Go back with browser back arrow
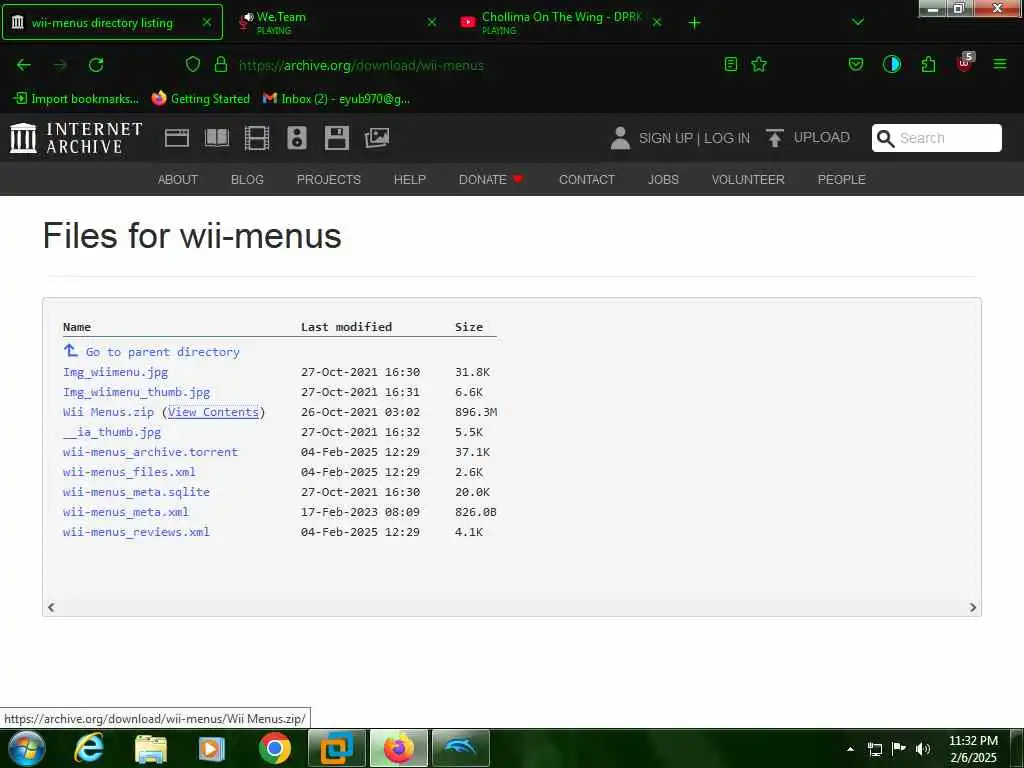This screenshot has width=1024, height=768. [24, 65]
